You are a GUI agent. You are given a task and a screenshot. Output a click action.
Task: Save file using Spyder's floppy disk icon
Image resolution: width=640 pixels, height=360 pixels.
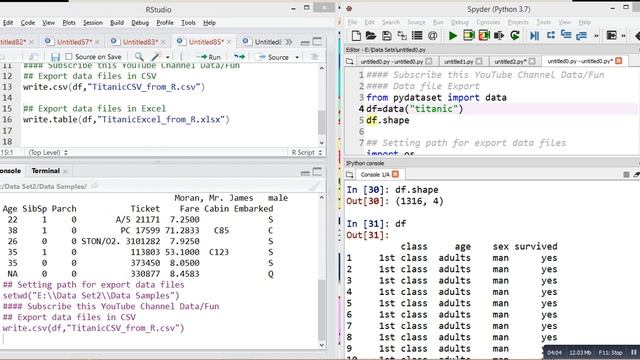pyautogui.click(x=387, y=36)
